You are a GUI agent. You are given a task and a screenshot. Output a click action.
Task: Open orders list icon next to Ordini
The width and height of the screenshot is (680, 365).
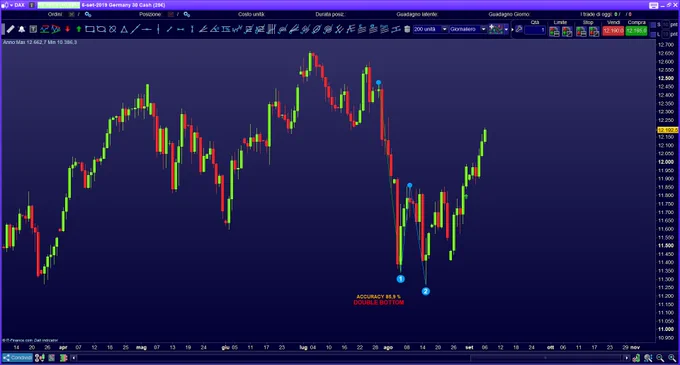88,14
